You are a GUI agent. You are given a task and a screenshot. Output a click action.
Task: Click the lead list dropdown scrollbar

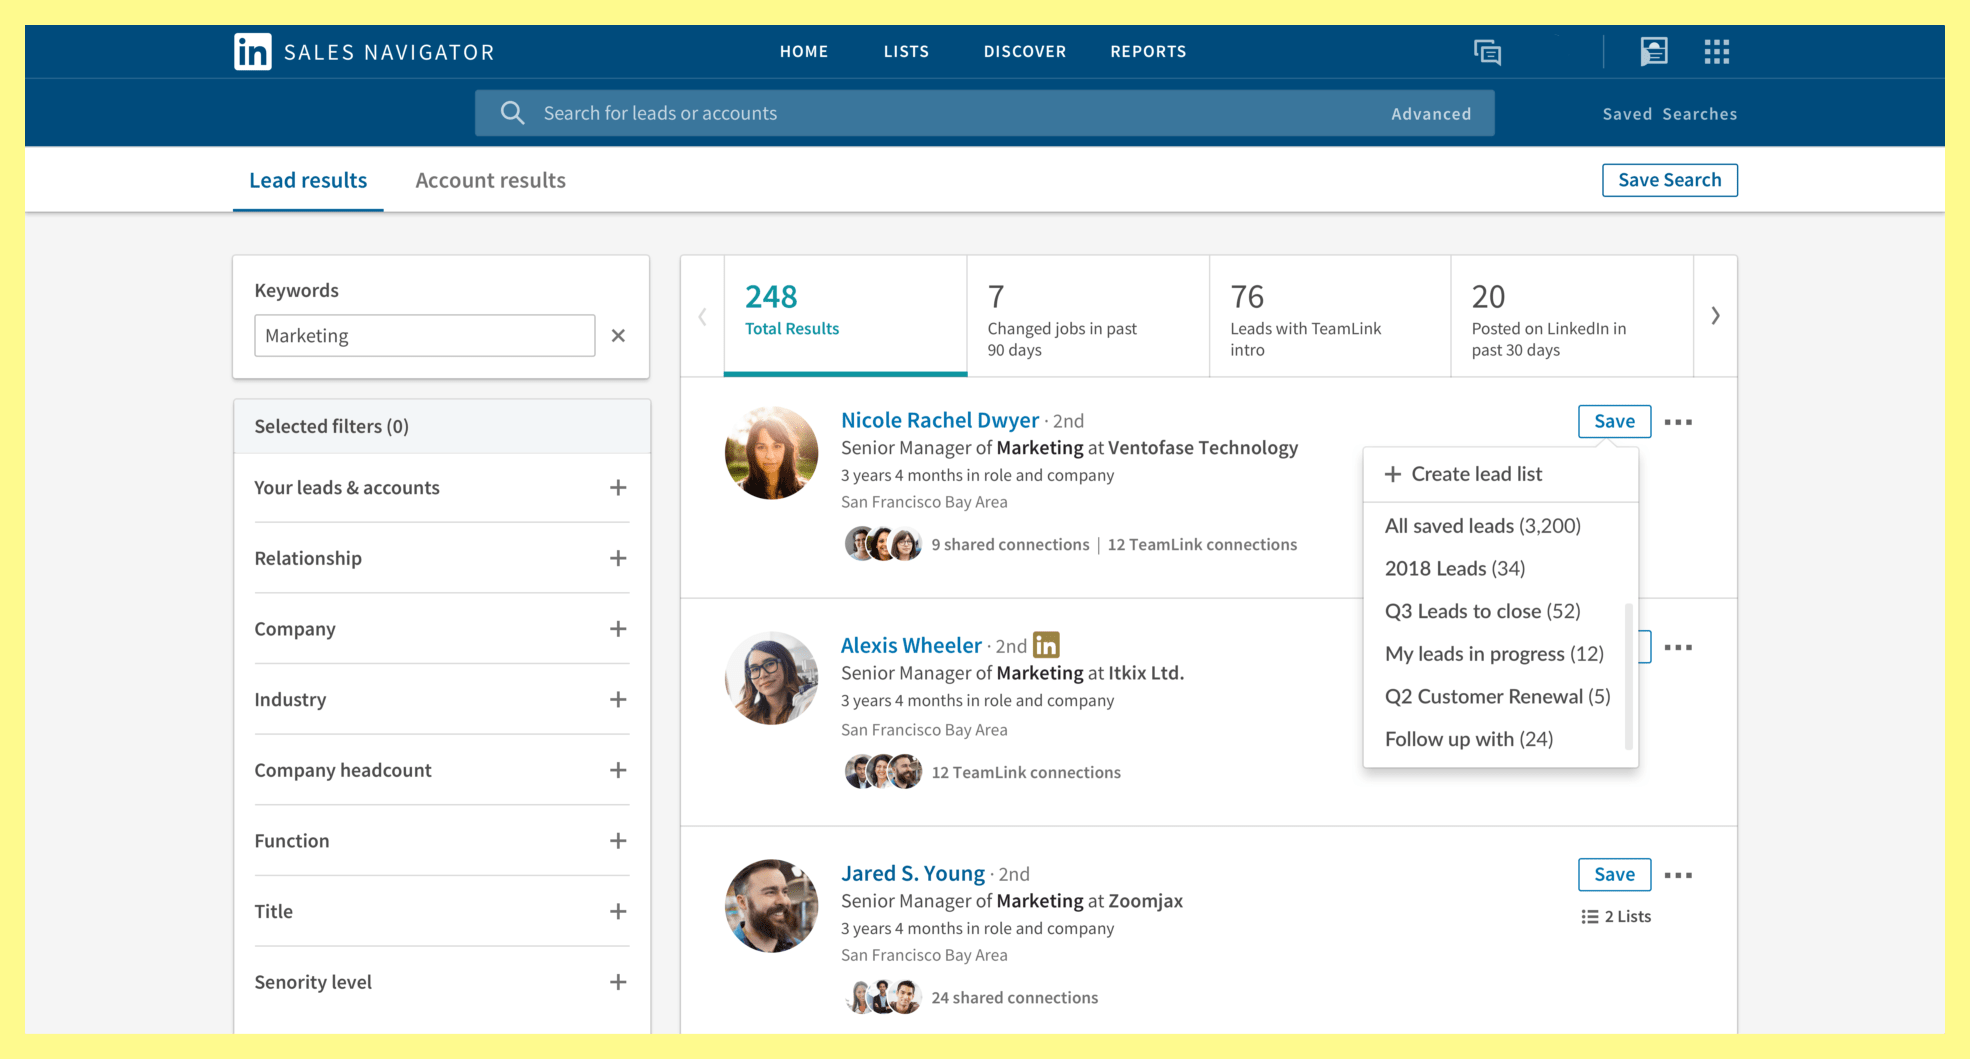(x=1629, y=676)
